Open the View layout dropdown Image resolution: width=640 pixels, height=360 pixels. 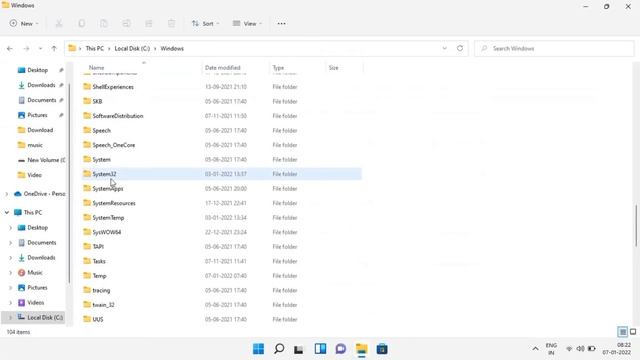click(247, 24)
